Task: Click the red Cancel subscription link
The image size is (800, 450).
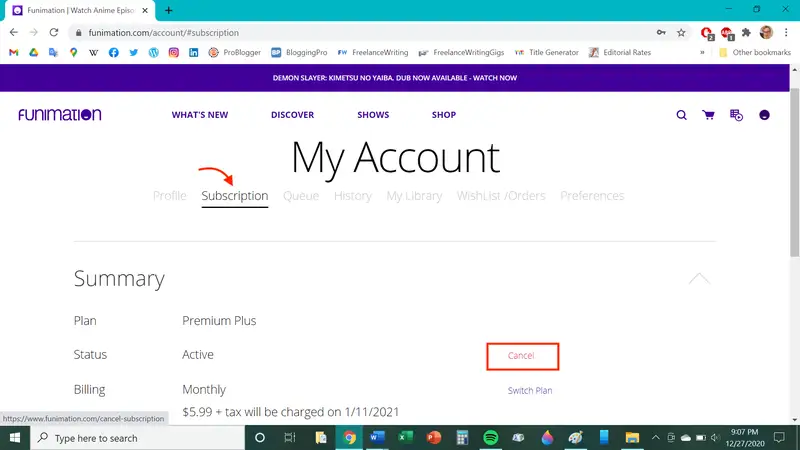Action: (521, 356)
